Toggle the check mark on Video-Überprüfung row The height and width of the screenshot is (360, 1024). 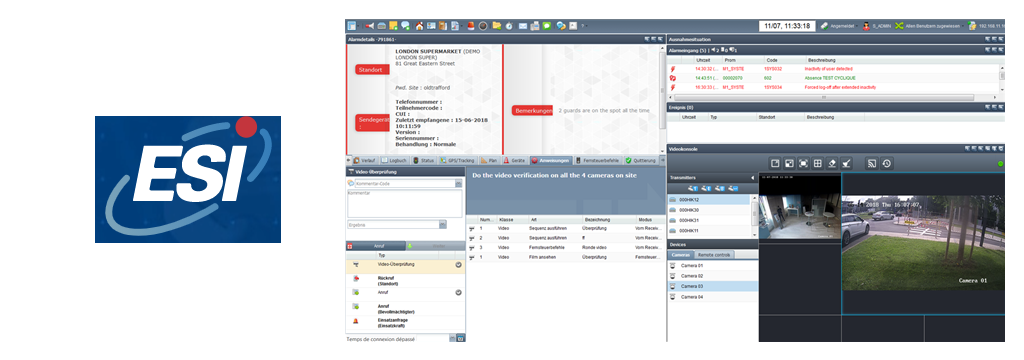point(458,265)
